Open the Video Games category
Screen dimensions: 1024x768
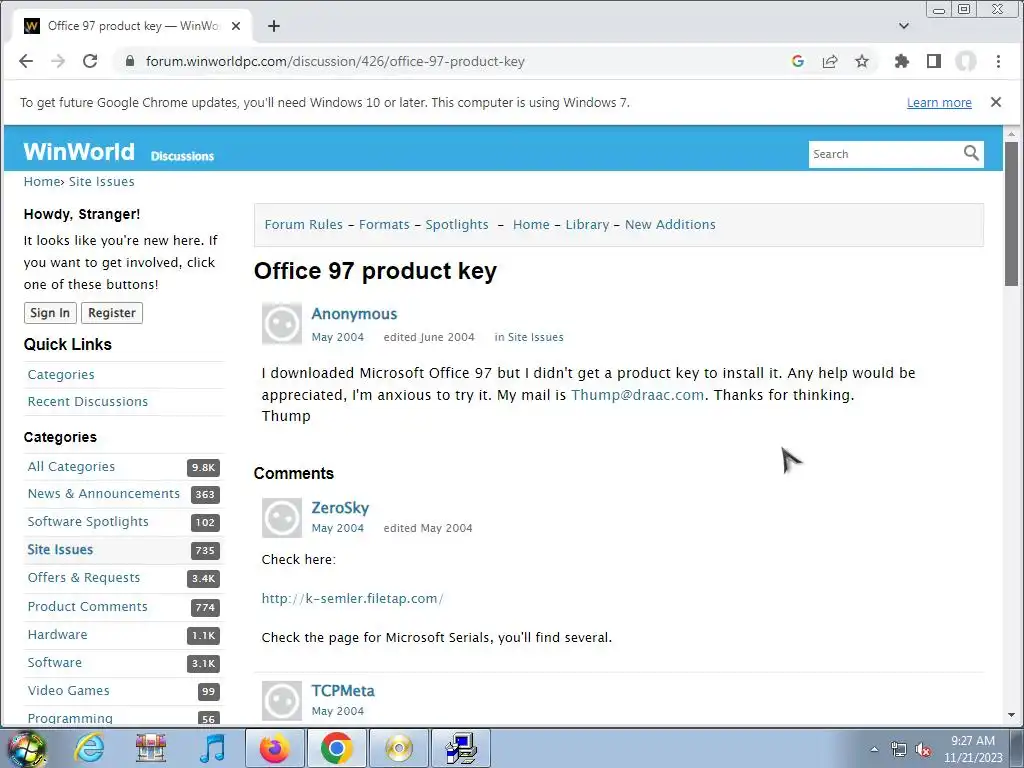(x=69, y=691)
